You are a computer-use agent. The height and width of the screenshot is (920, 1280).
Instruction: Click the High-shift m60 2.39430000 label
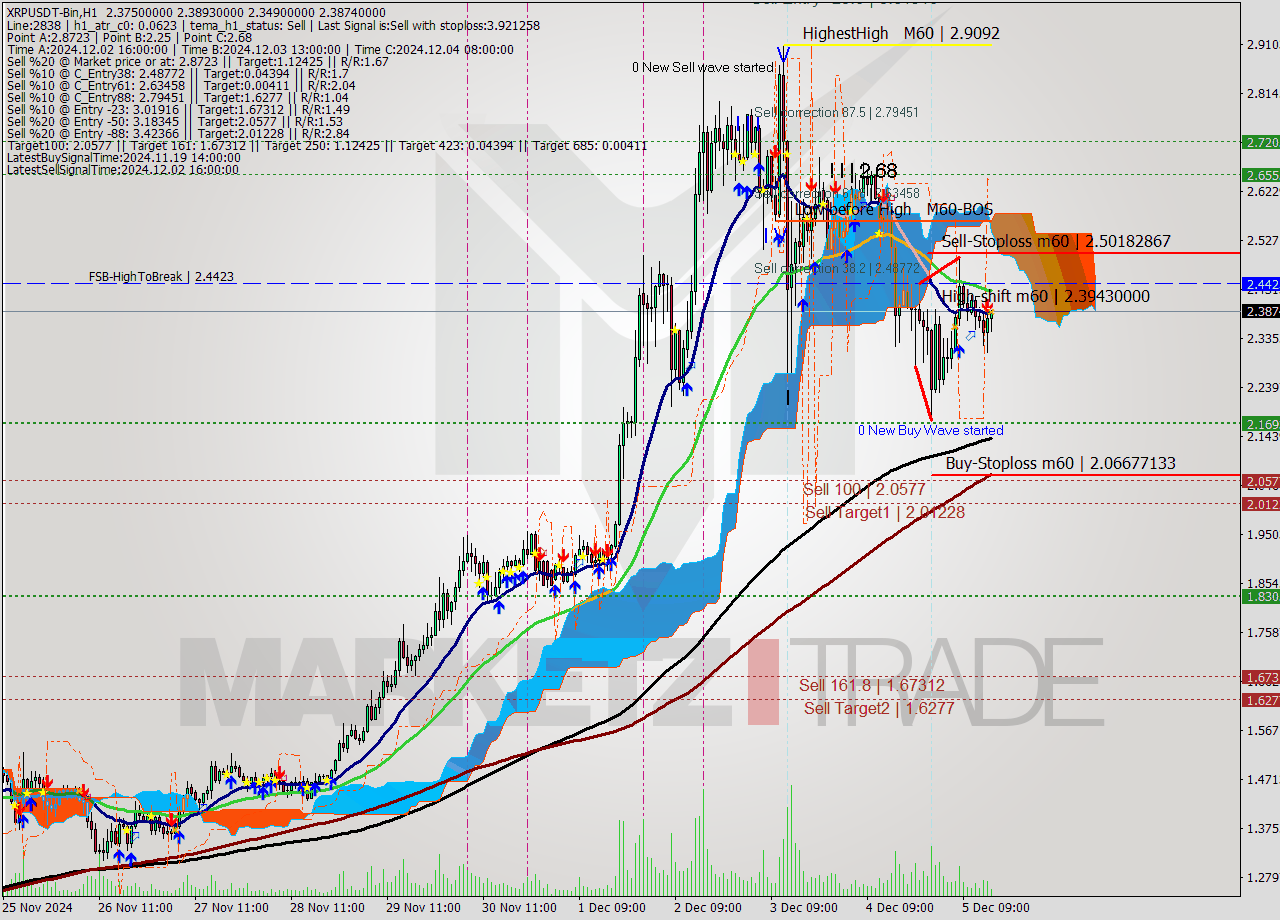tap(1045, 296)
